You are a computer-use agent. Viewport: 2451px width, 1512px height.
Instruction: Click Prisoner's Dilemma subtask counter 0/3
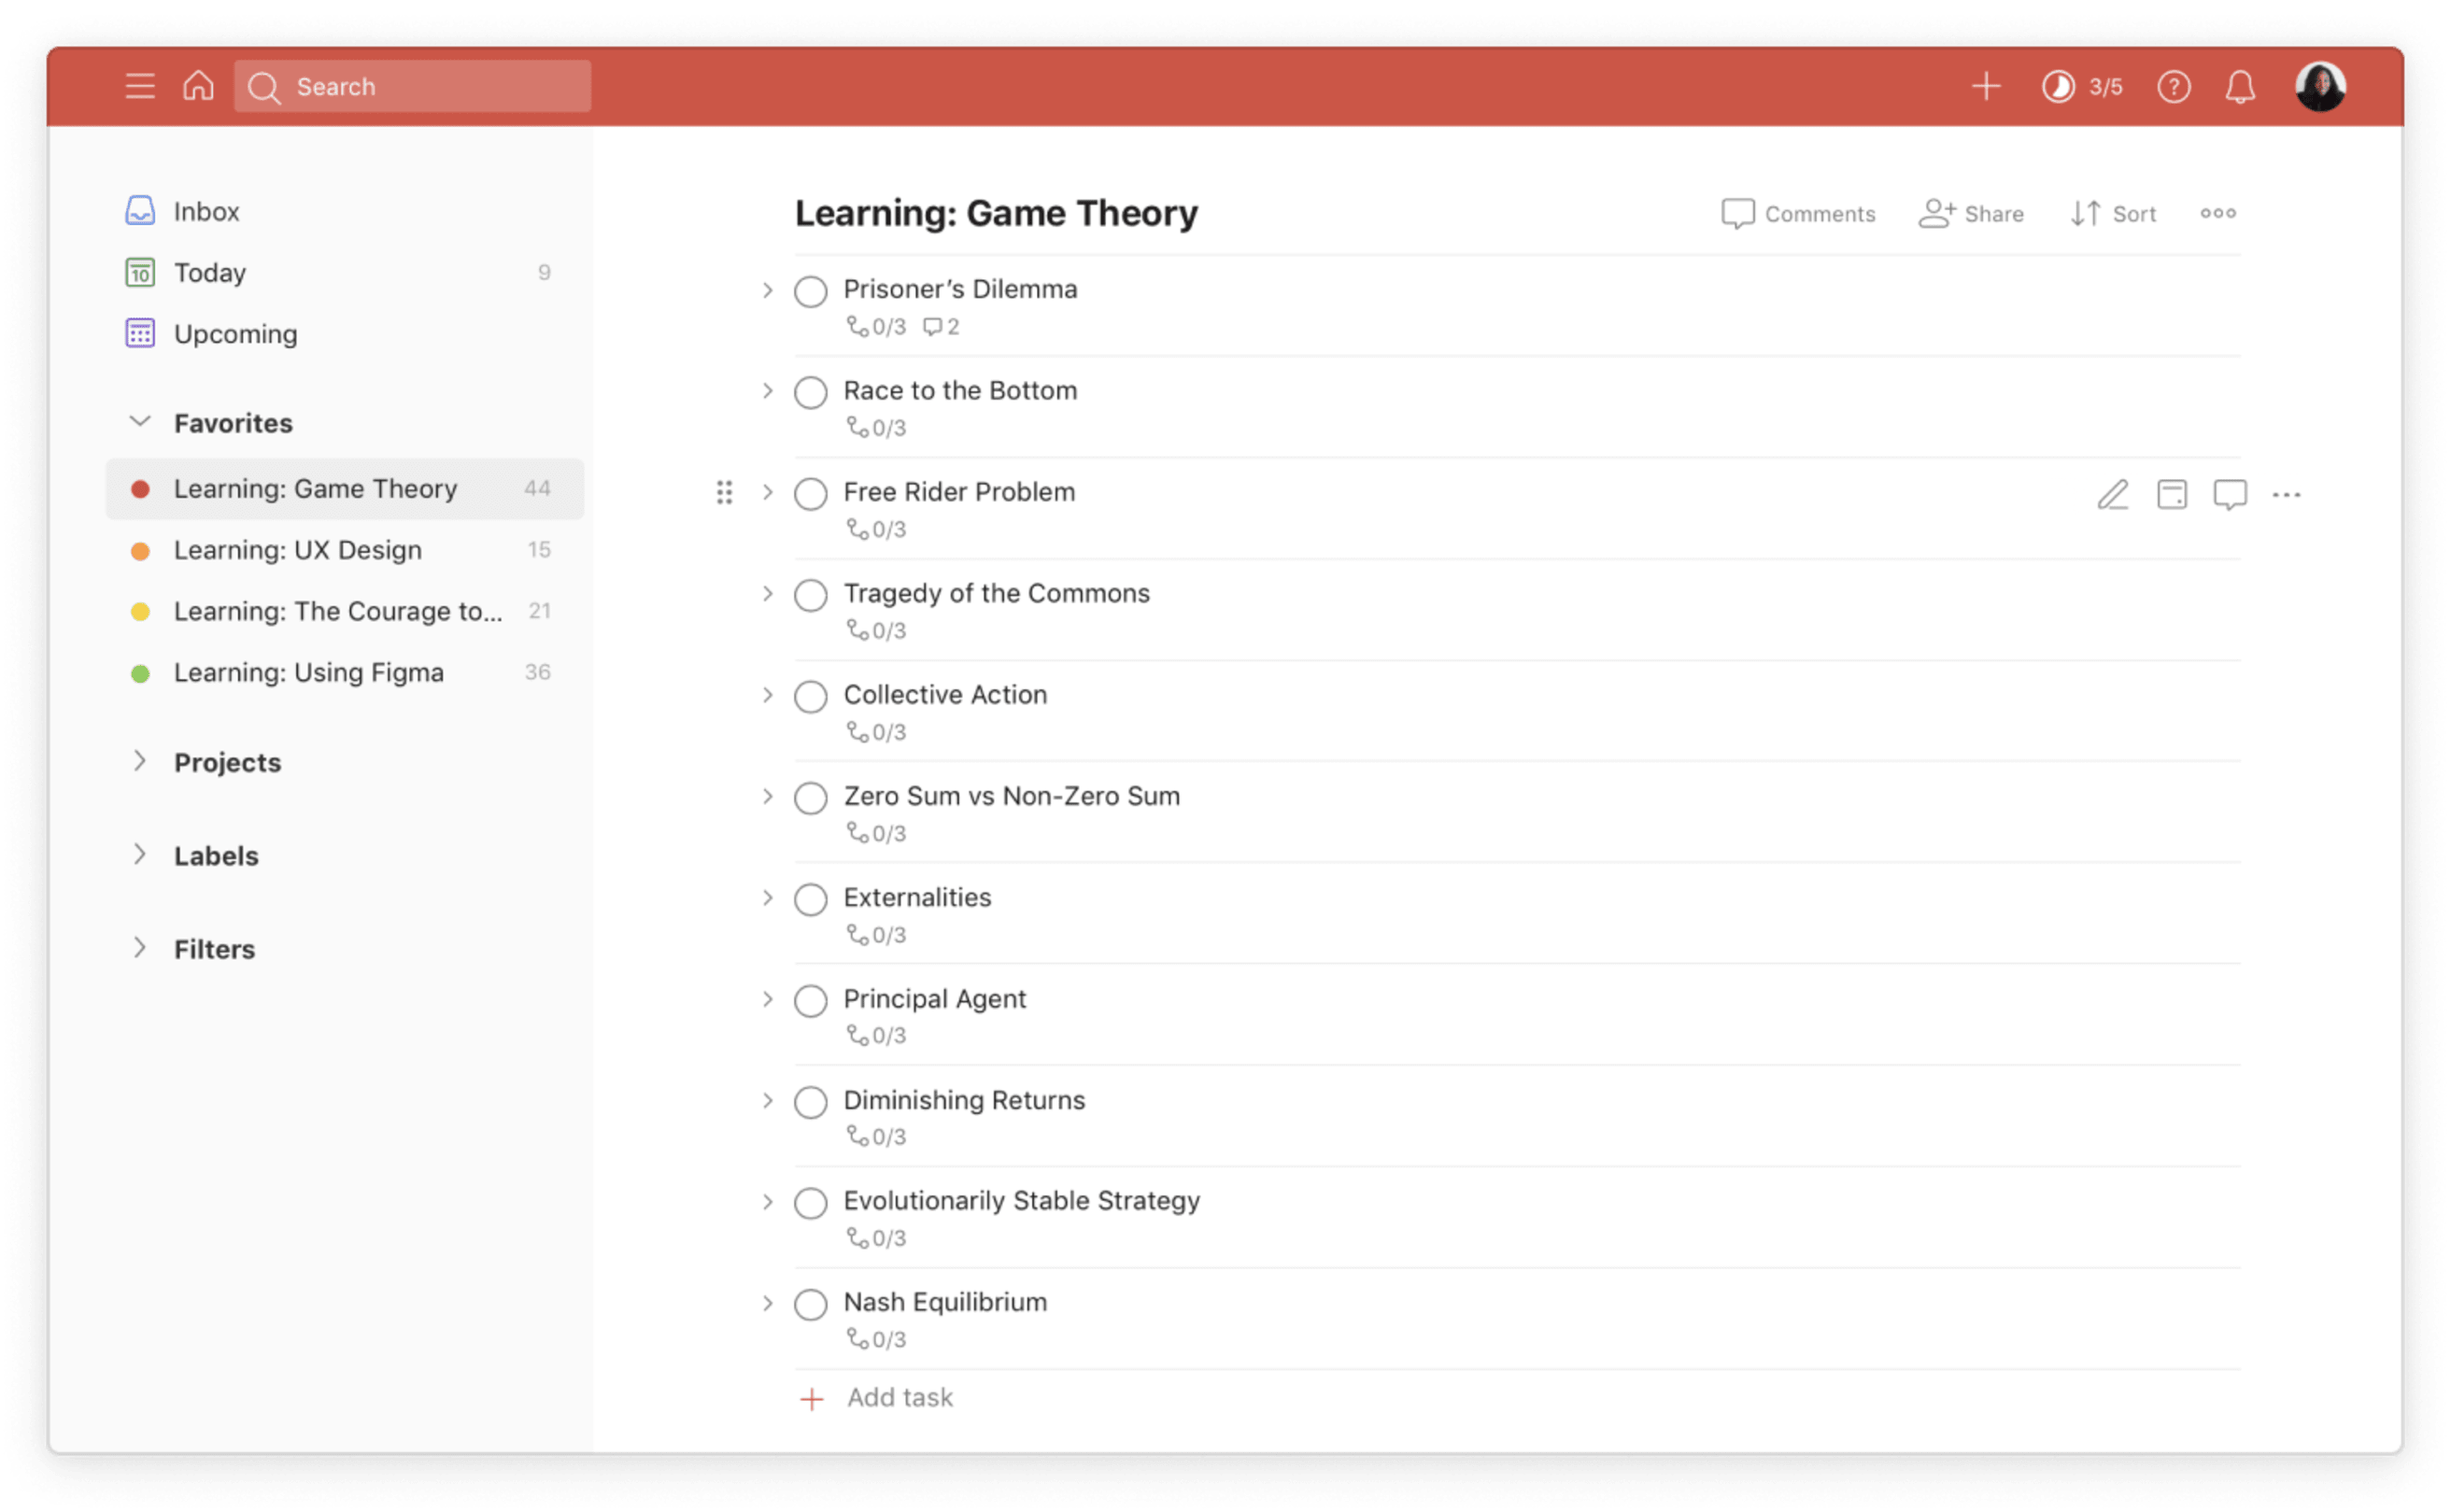click(x=875, y=326)
